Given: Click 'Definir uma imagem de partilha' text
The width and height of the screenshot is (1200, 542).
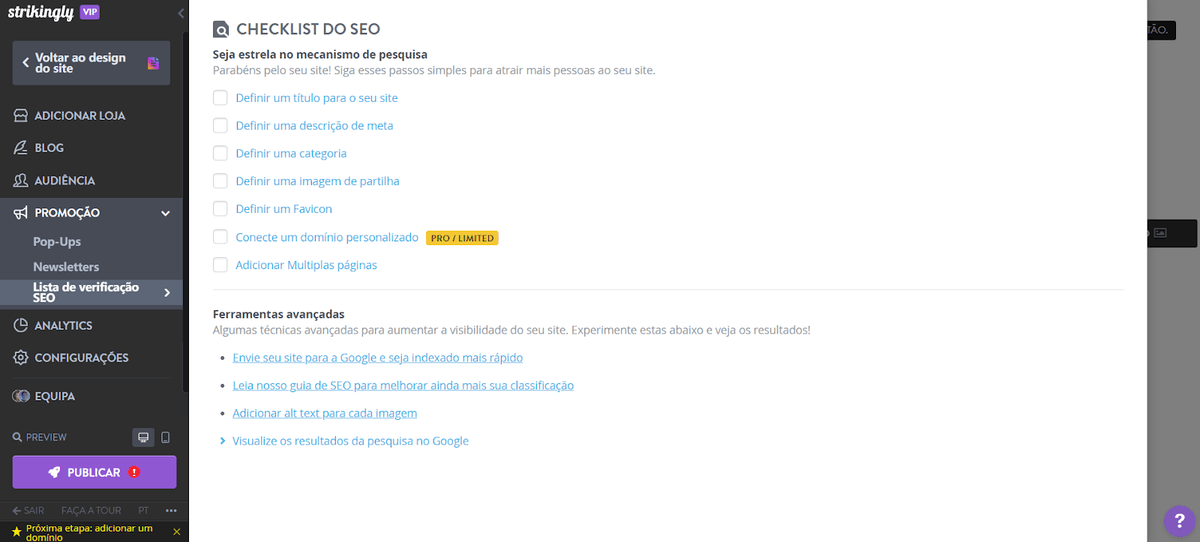Looking at the screenshot, I should click(317, 181).
